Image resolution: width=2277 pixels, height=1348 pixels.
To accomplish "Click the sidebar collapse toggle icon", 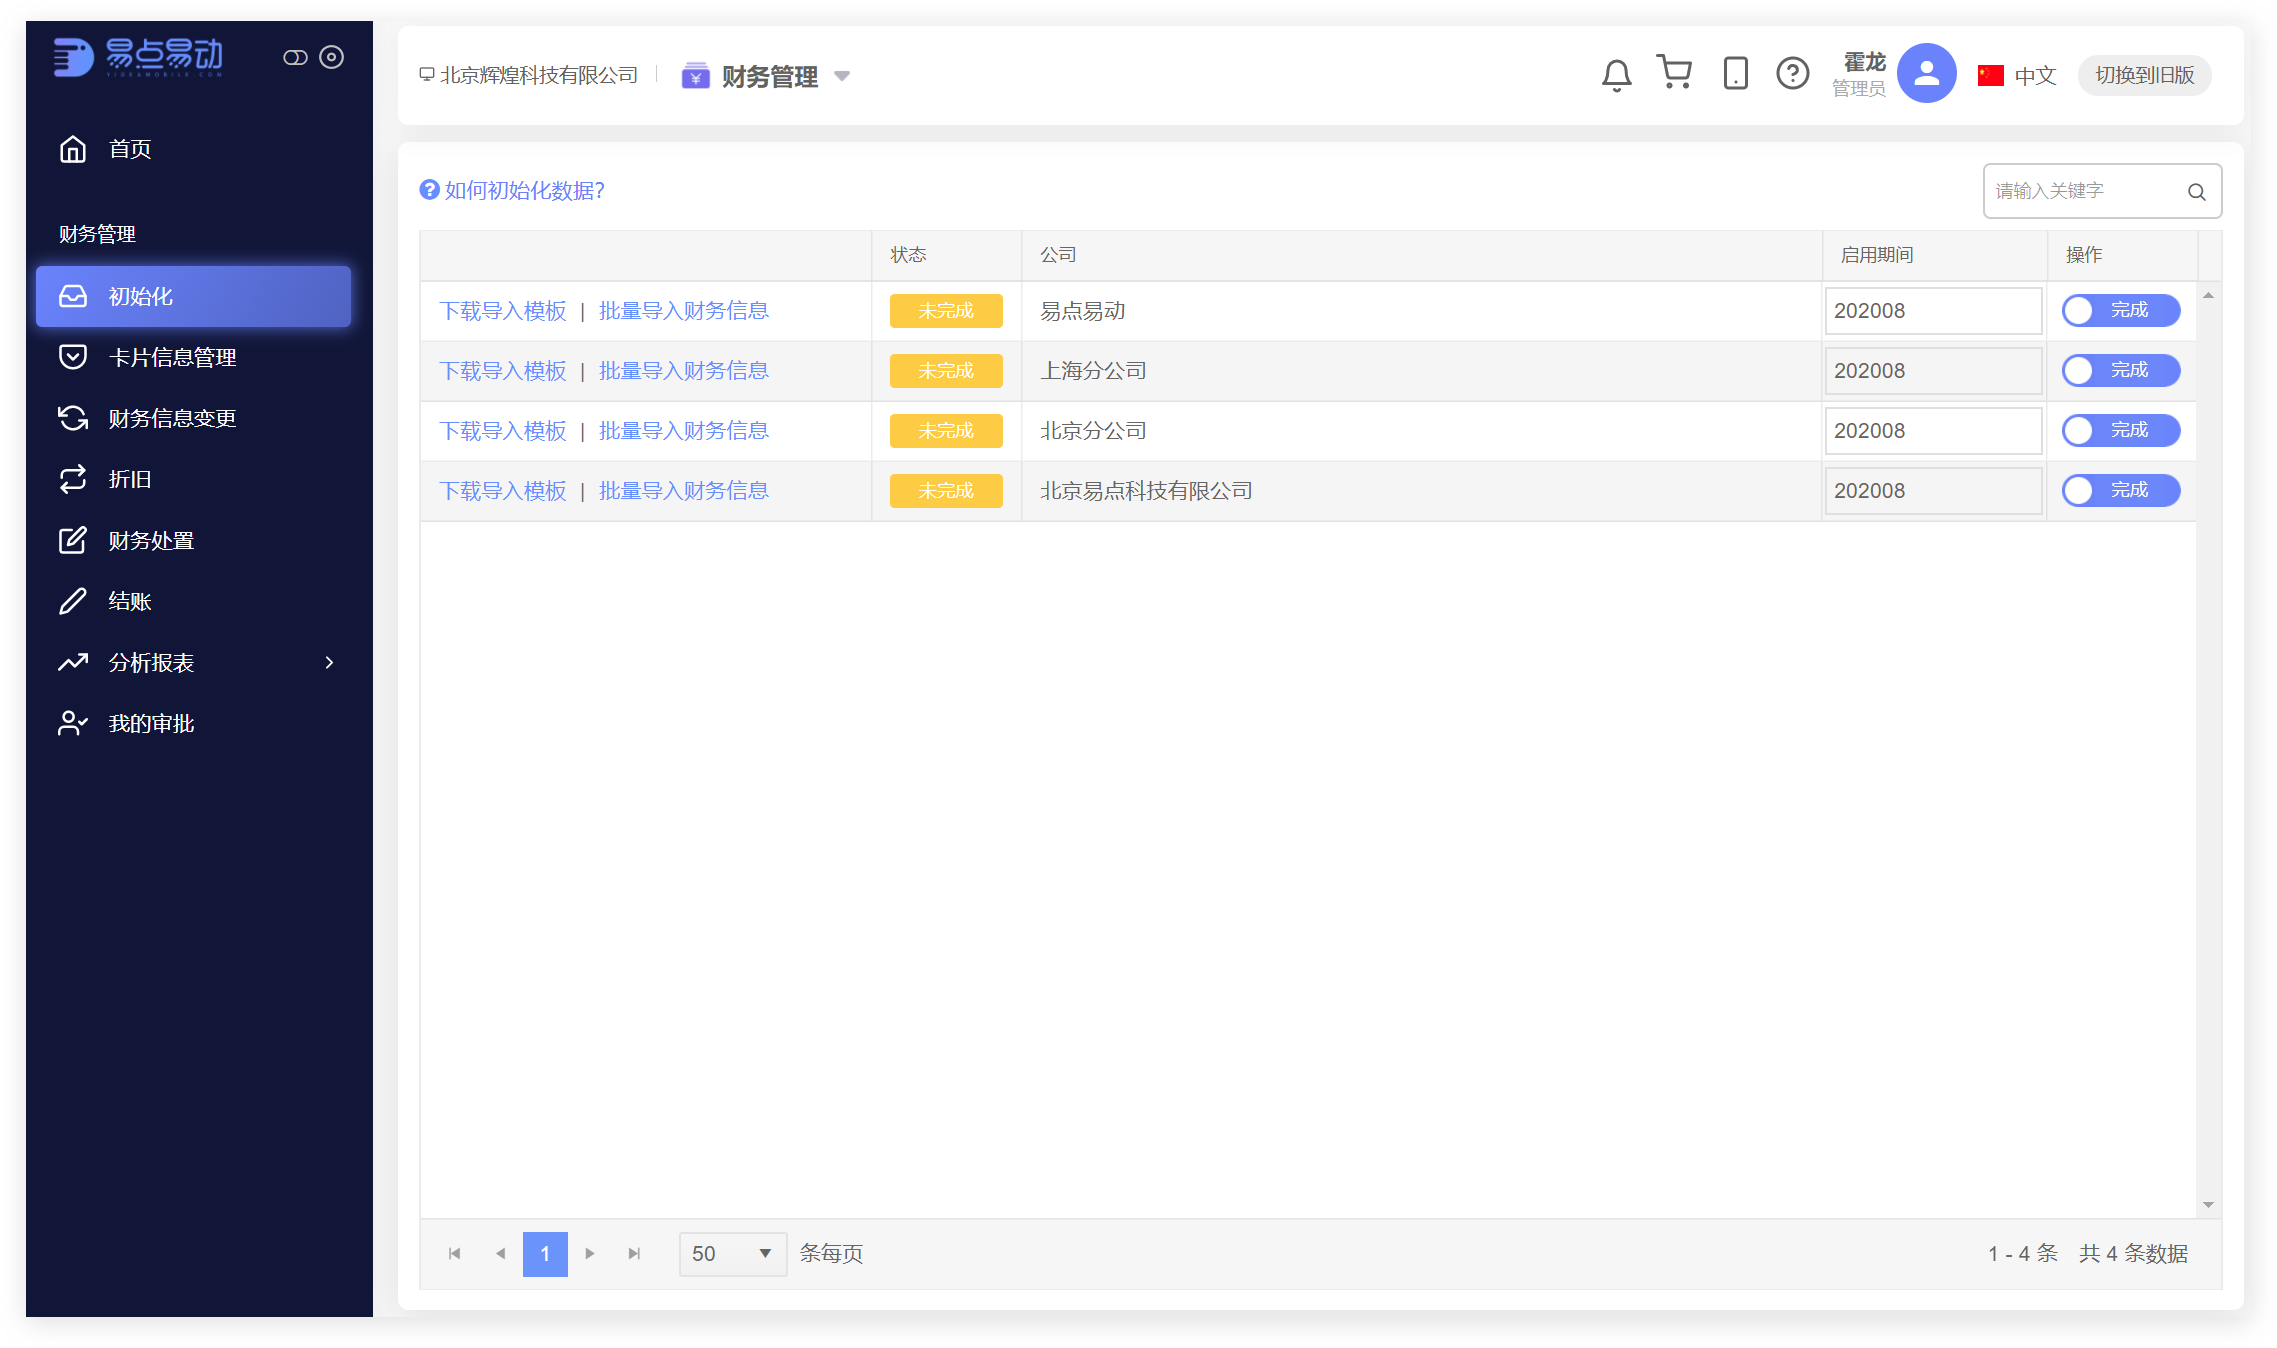I will point(295,58).
